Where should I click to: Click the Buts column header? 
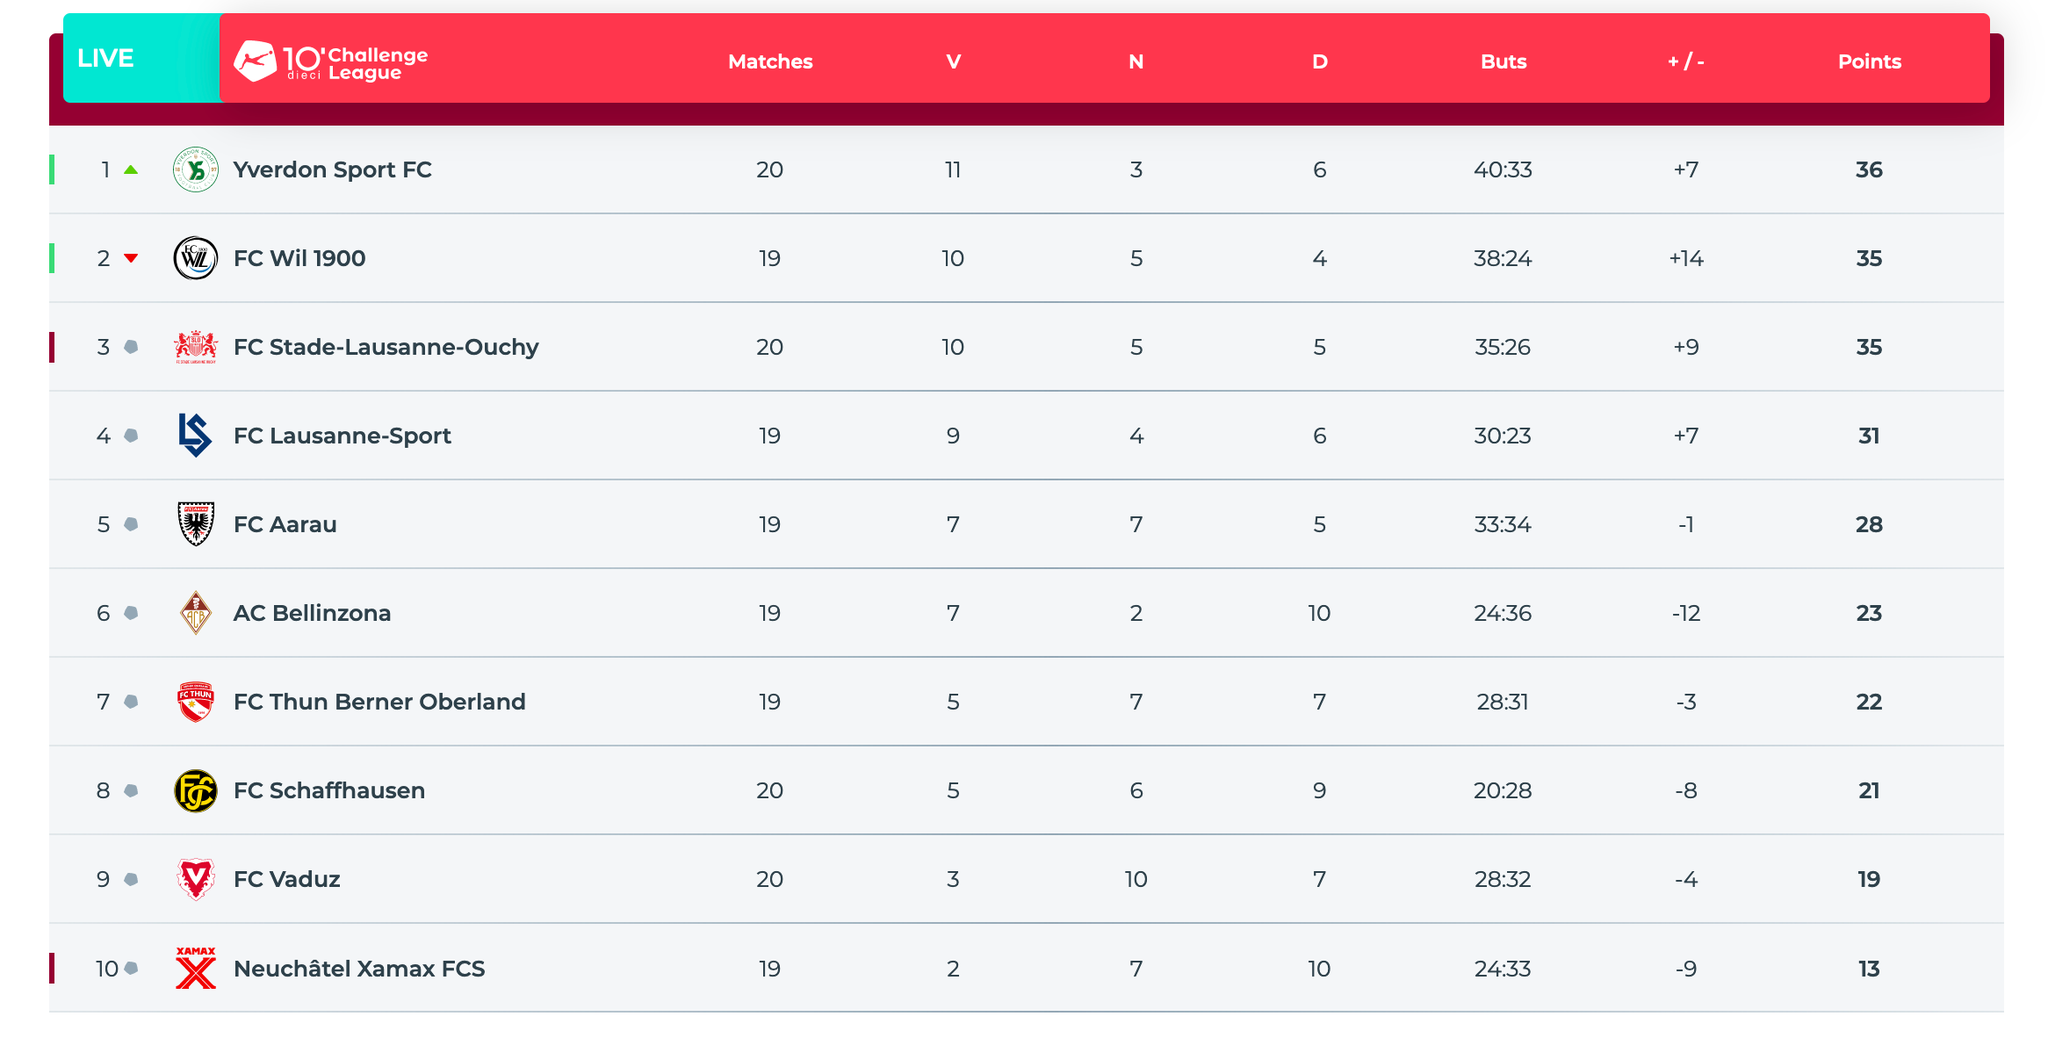point(1503,62)
